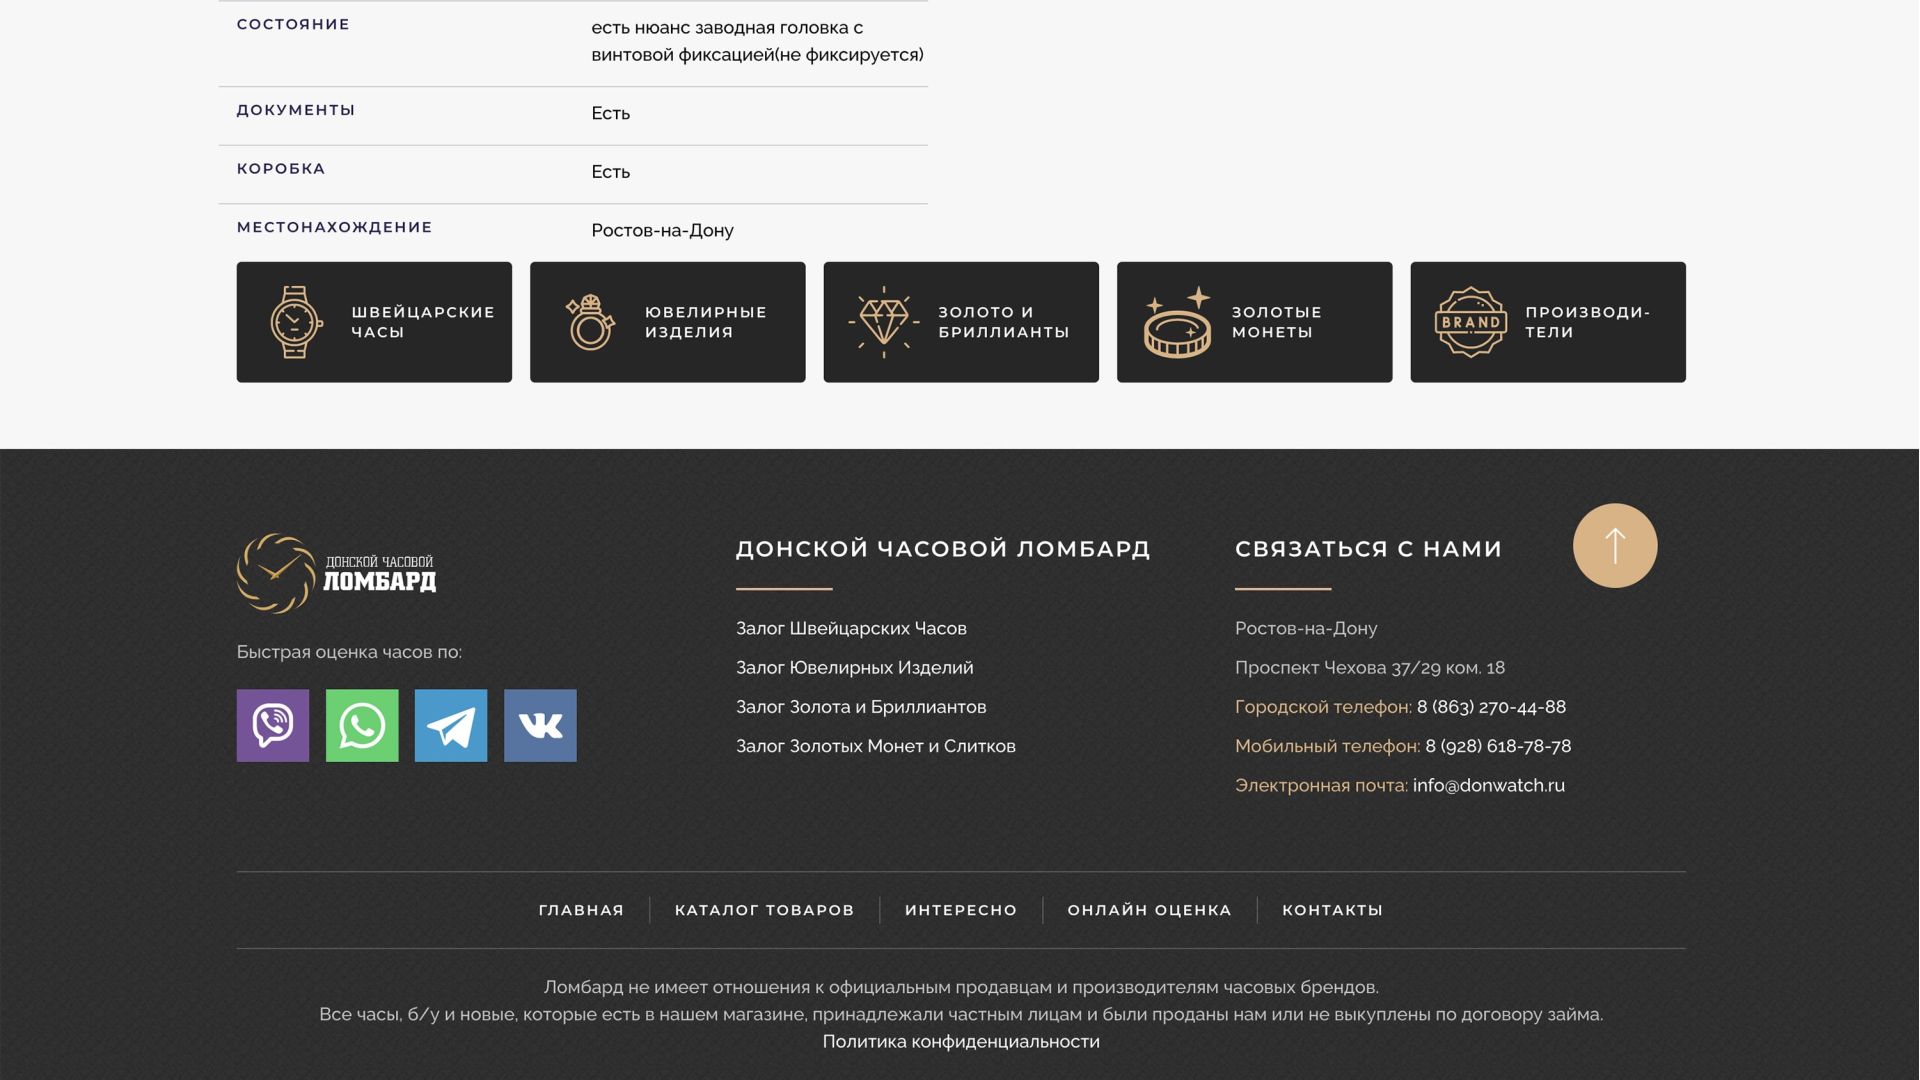Open the Viber messenger icon

point(272,725)
